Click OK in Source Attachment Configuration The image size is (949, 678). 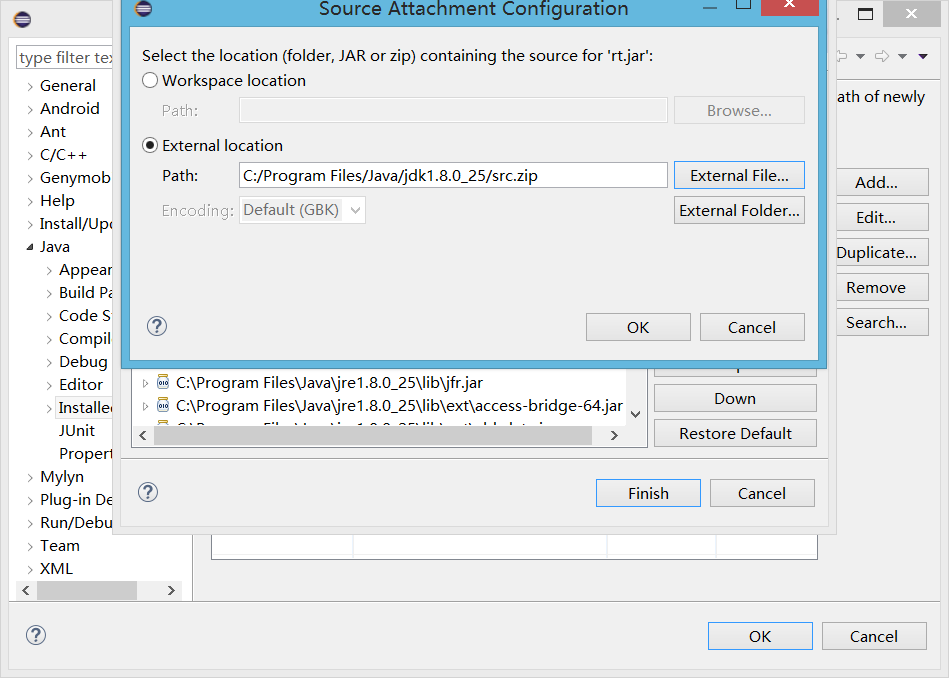click(x=638, y=327)
